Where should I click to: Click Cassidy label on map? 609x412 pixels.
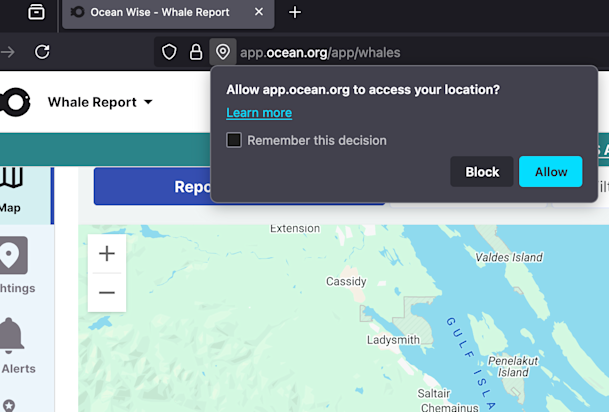[346, 281]
